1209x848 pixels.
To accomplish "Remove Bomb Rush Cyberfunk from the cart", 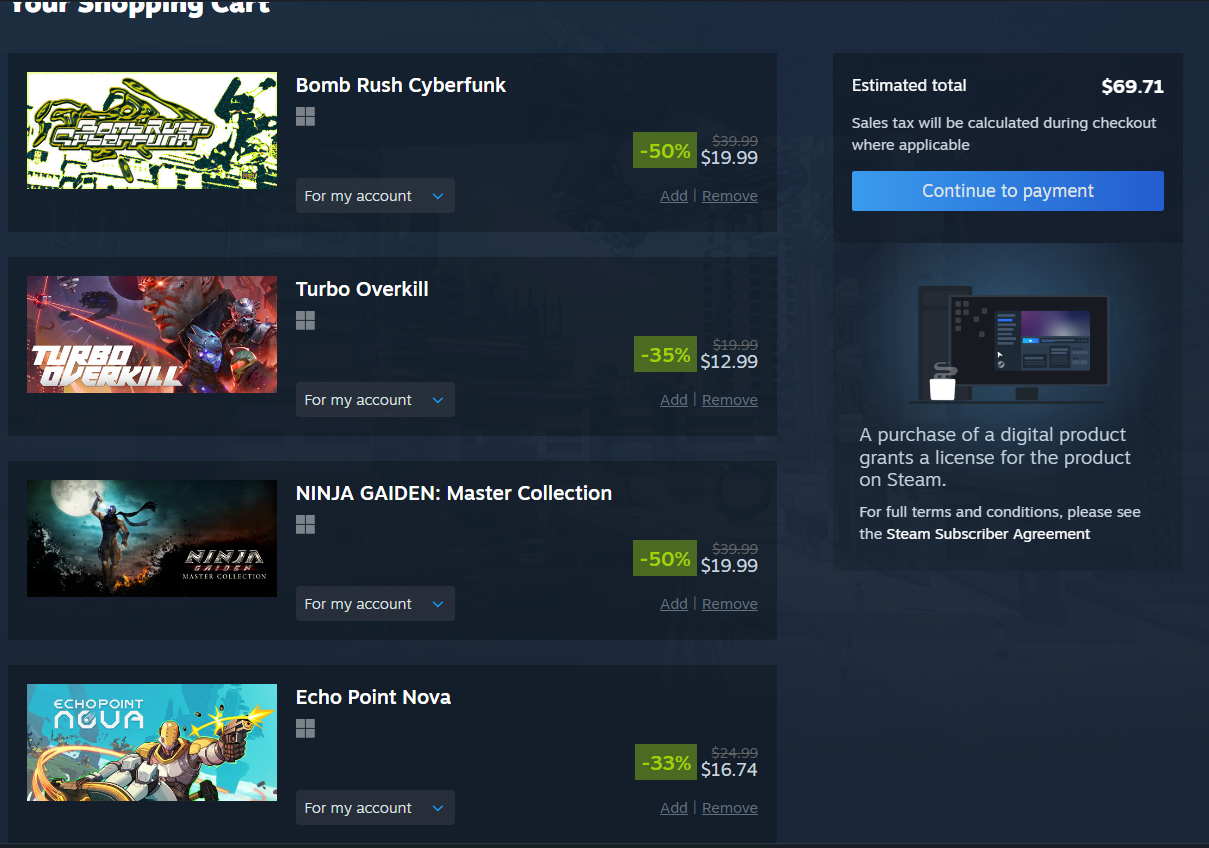I will [x=730, y=196].
